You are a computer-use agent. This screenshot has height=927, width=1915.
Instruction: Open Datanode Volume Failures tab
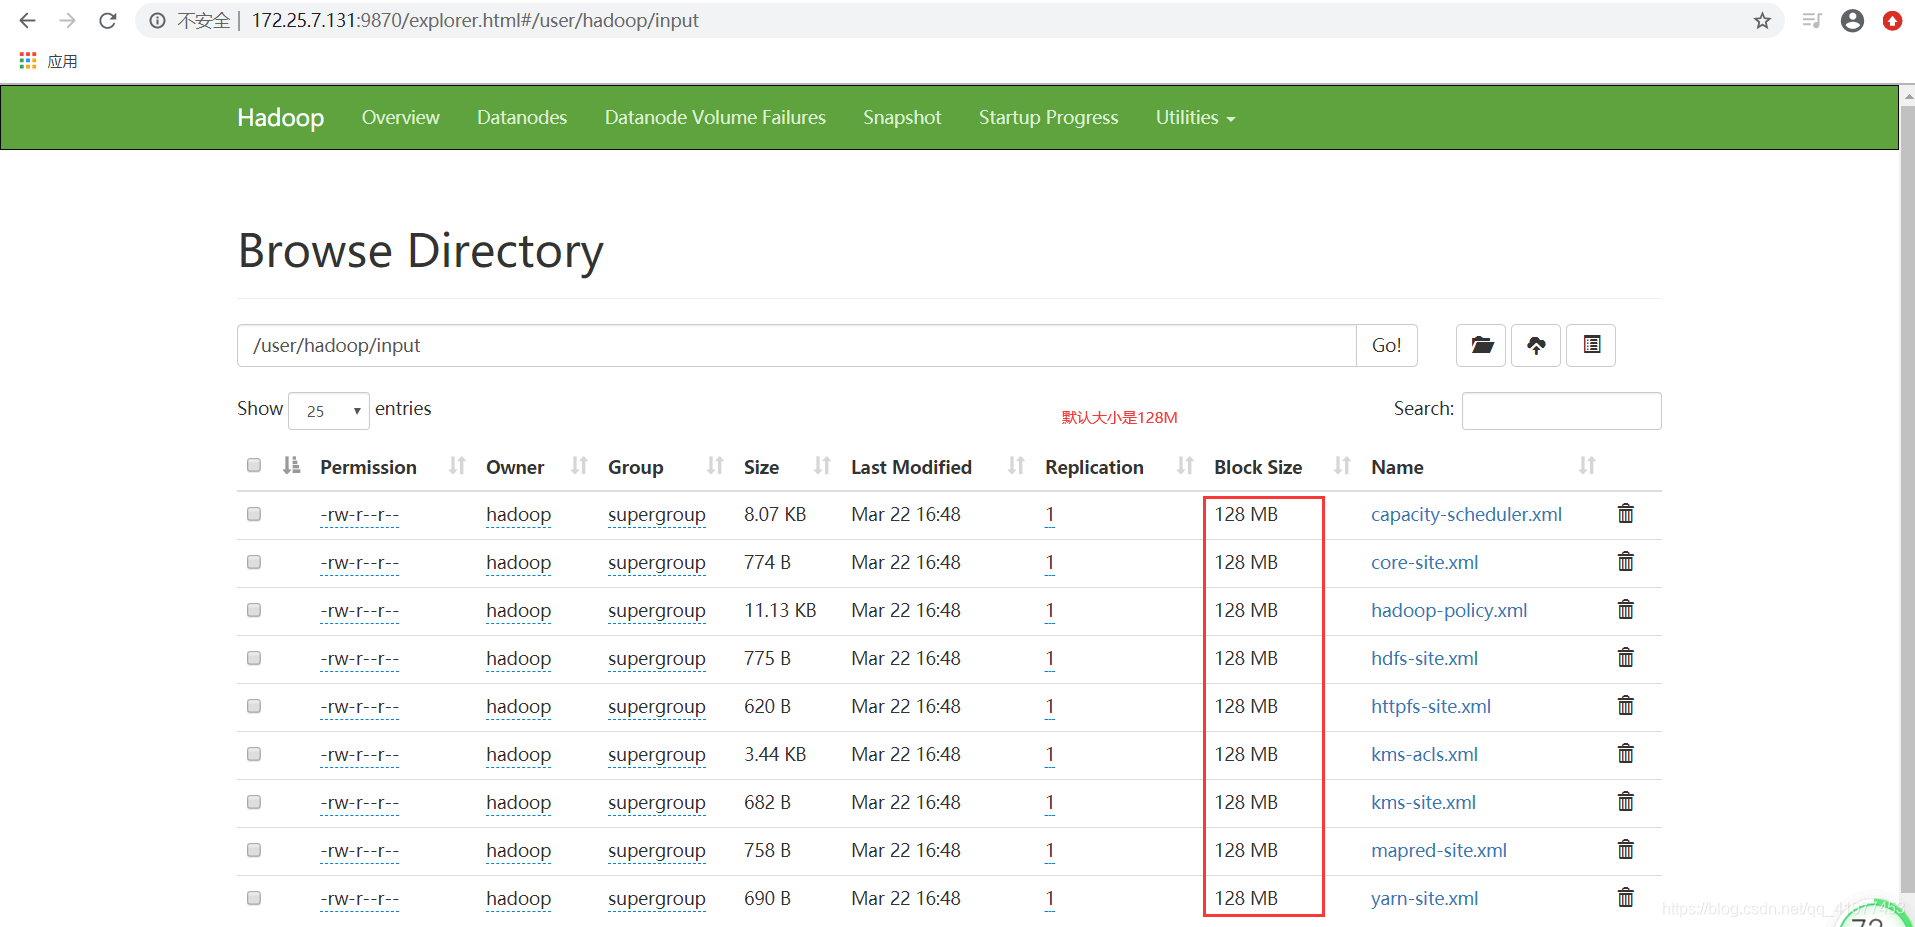point(715,117)
